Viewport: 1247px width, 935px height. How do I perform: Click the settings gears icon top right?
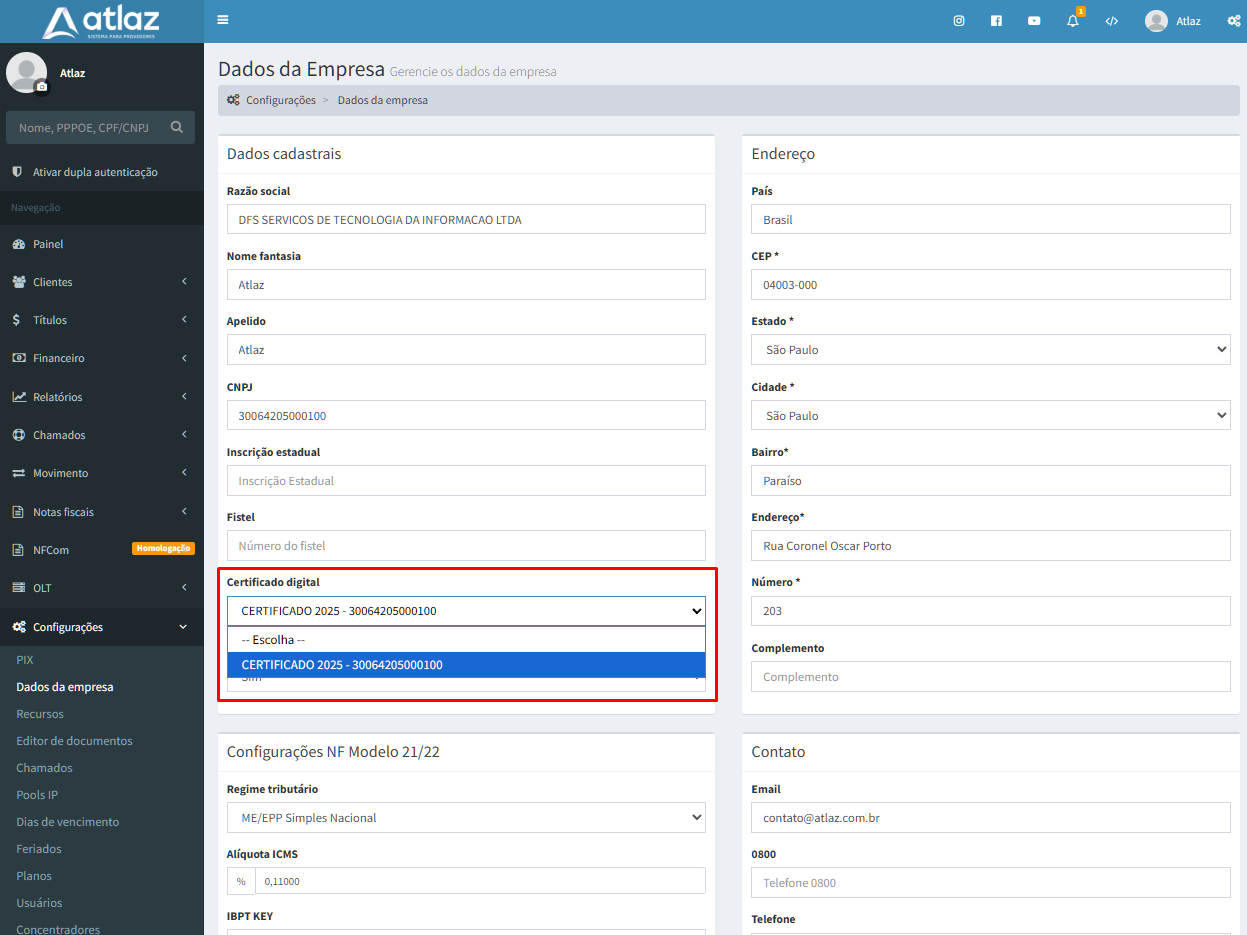point(1233,21)
